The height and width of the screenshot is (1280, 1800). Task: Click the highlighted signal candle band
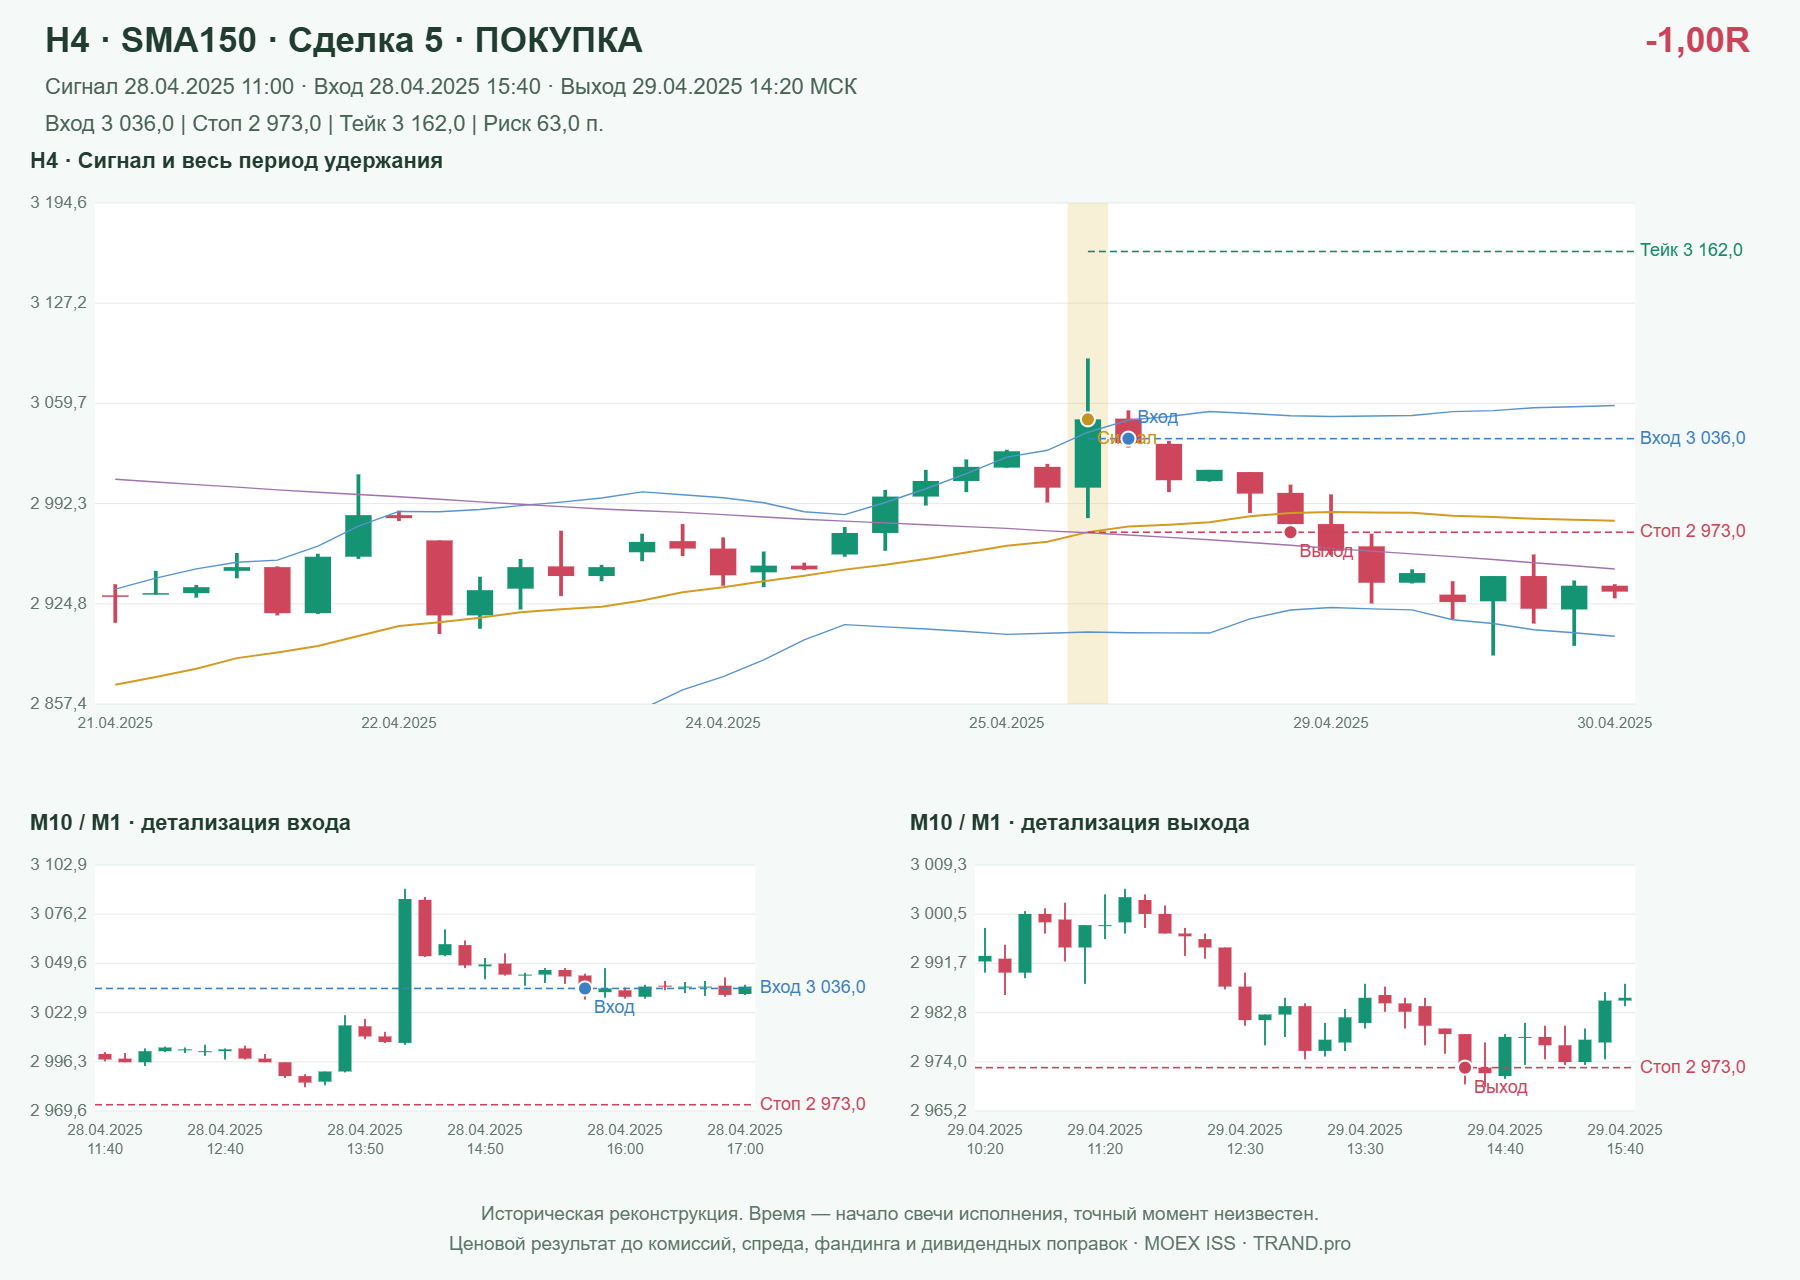(1088, 453)
